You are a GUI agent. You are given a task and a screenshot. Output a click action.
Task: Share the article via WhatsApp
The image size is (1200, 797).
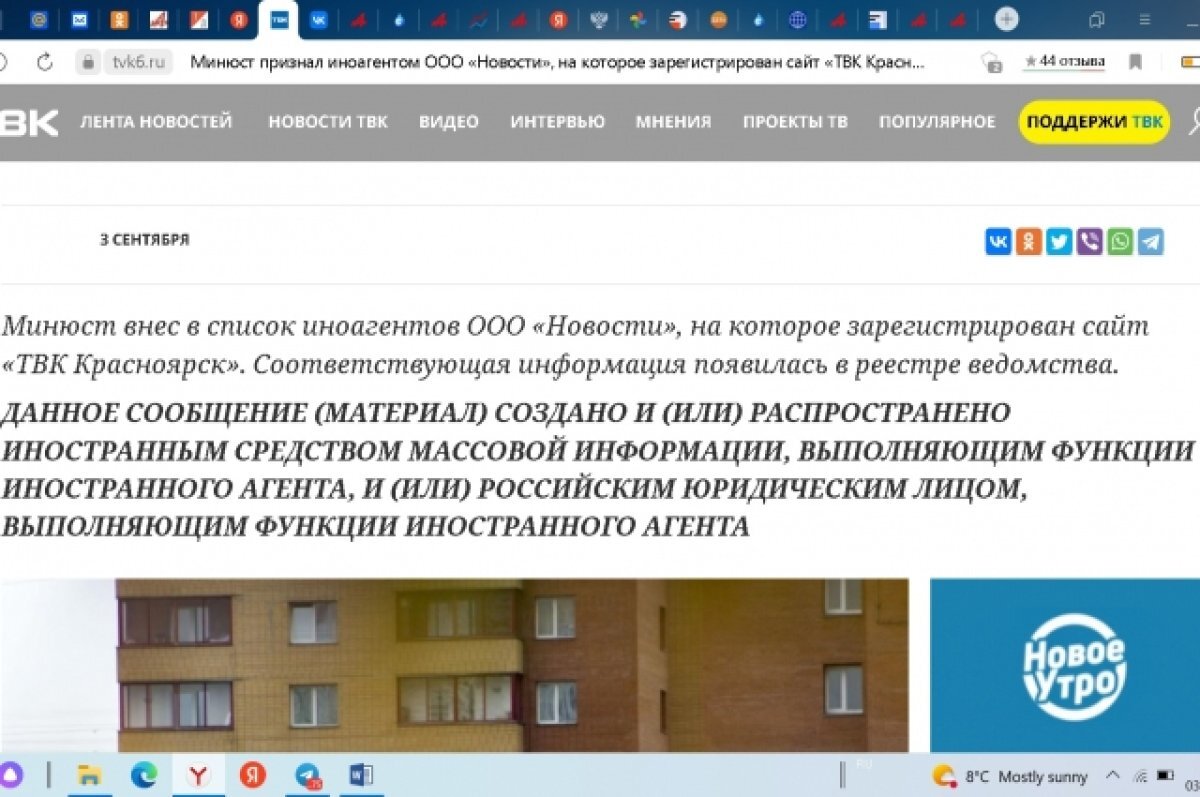tap(1118, 240)
